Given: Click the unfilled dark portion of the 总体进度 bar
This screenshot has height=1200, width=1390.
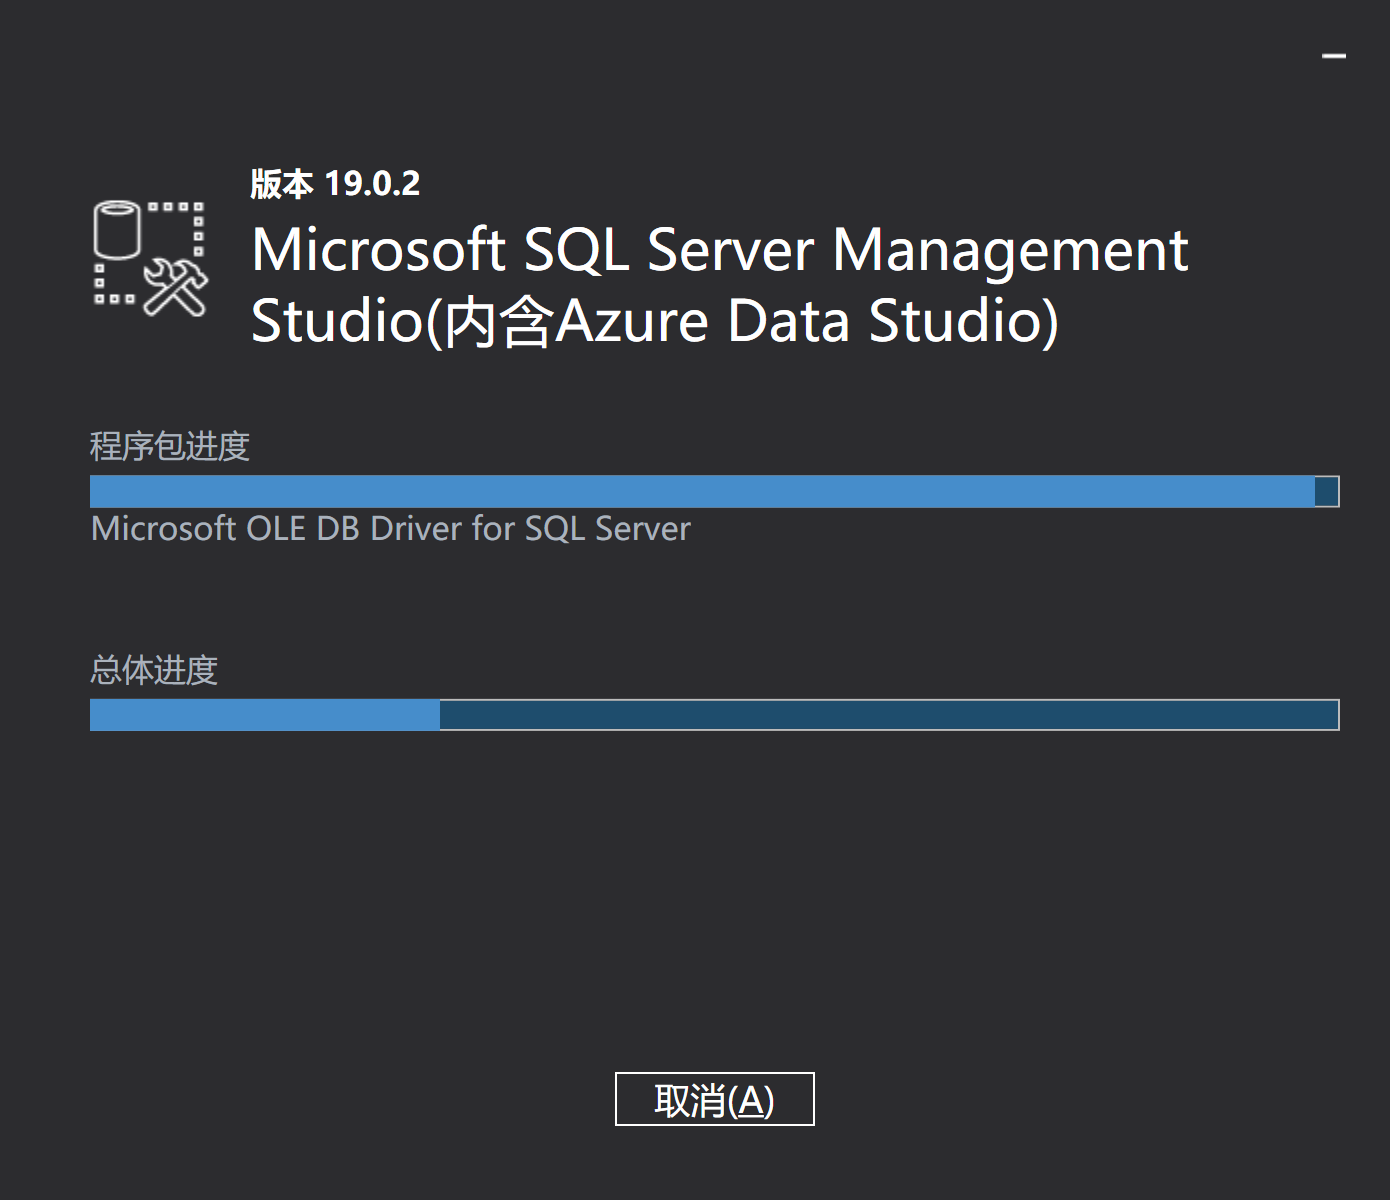Looking at the screenshot, I should [x=888, y=715].
